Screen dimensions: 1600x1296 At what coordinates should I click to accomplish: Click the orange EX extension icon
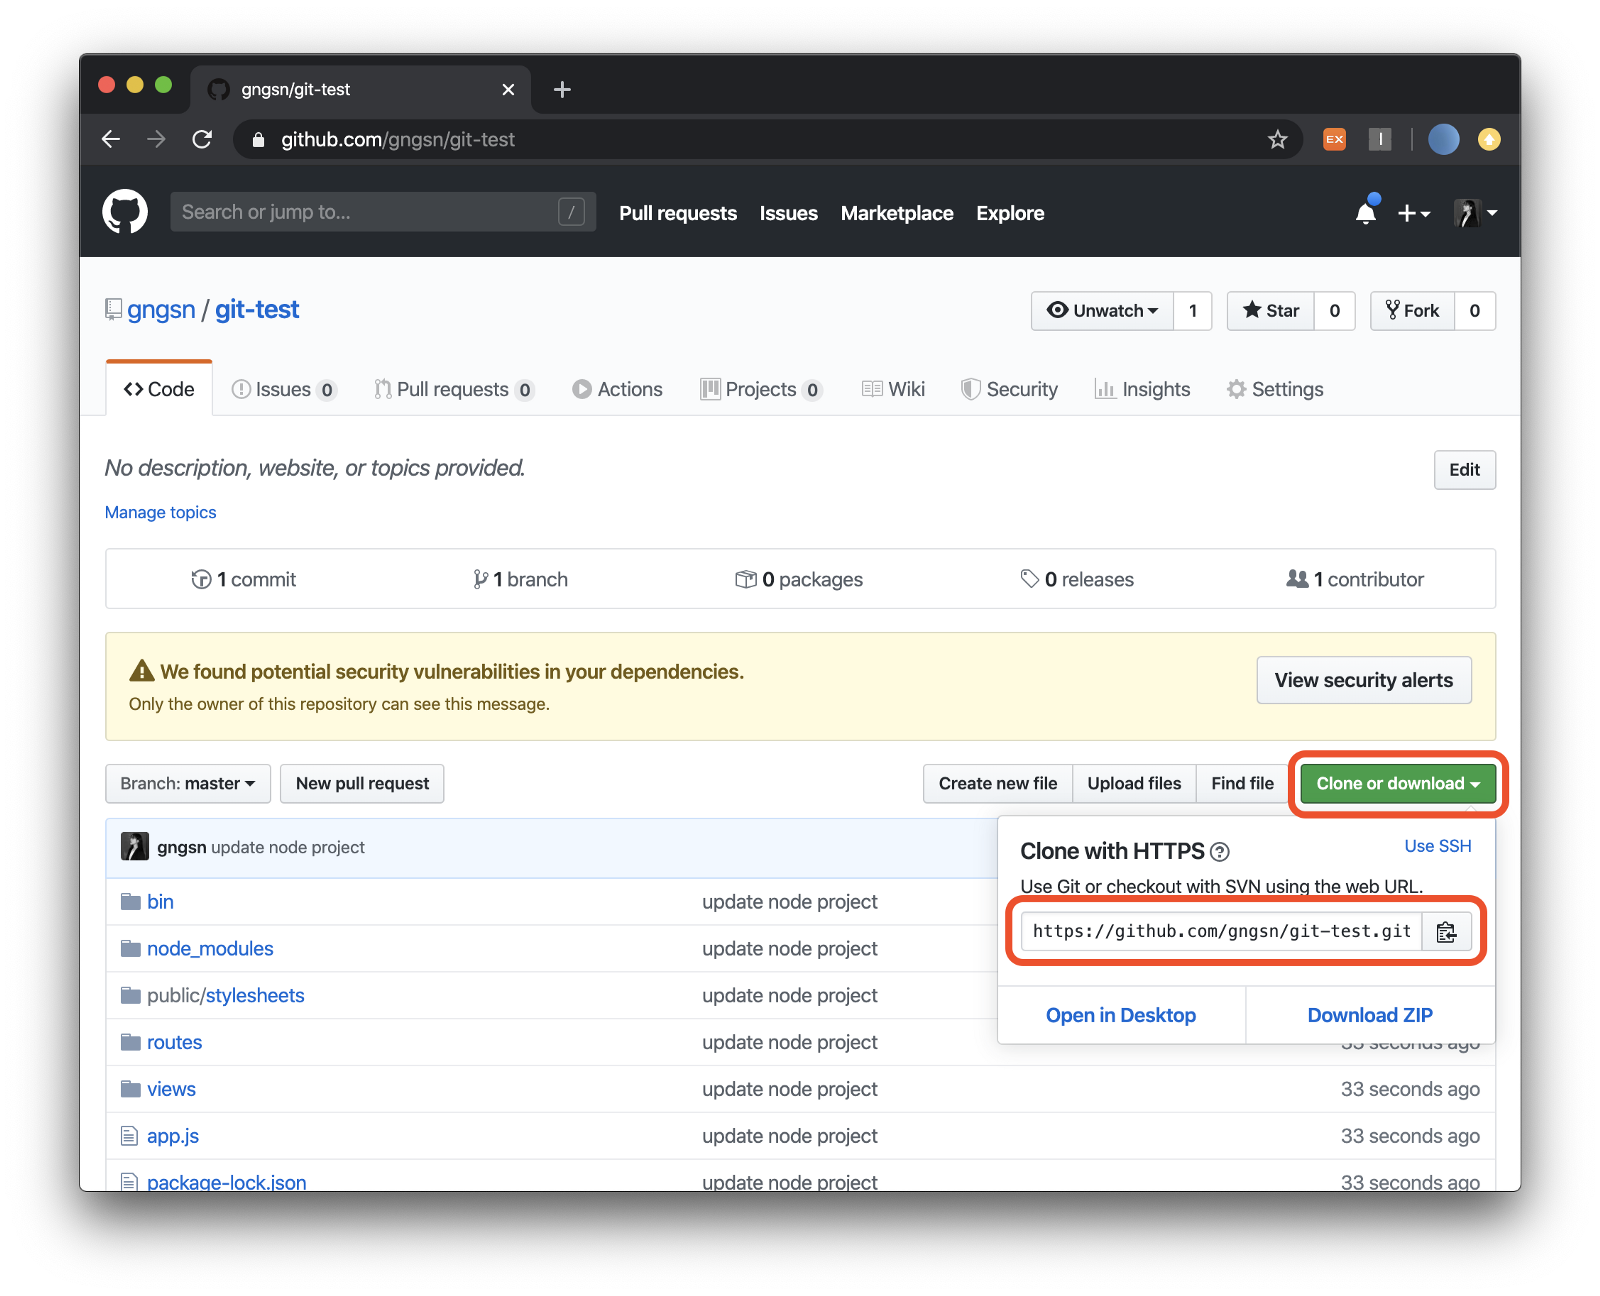pyautogui.click(x=1334, y=139)
